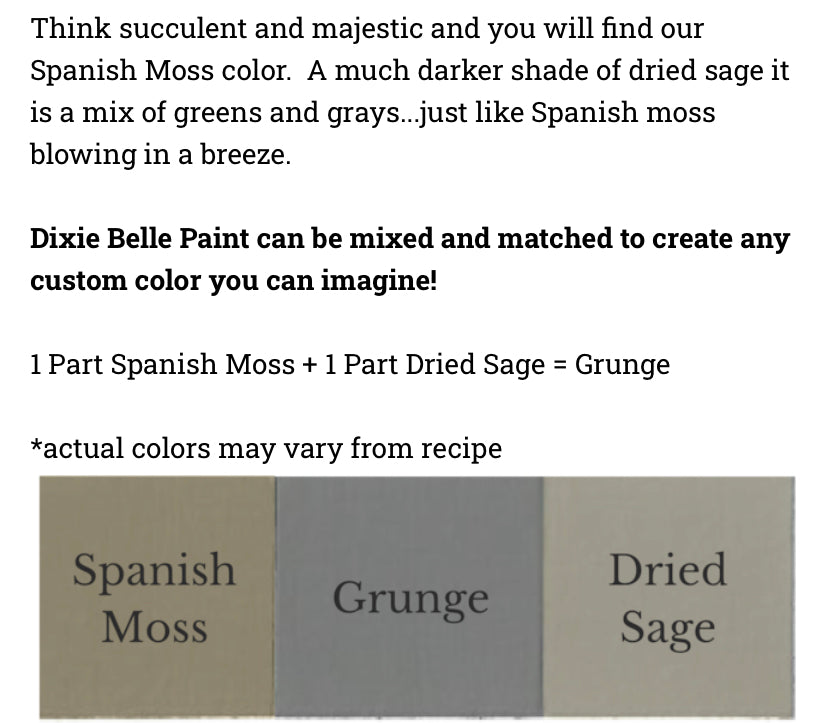
Task: Click the plus sign in the recipe
Action: (x=309, y=365)
